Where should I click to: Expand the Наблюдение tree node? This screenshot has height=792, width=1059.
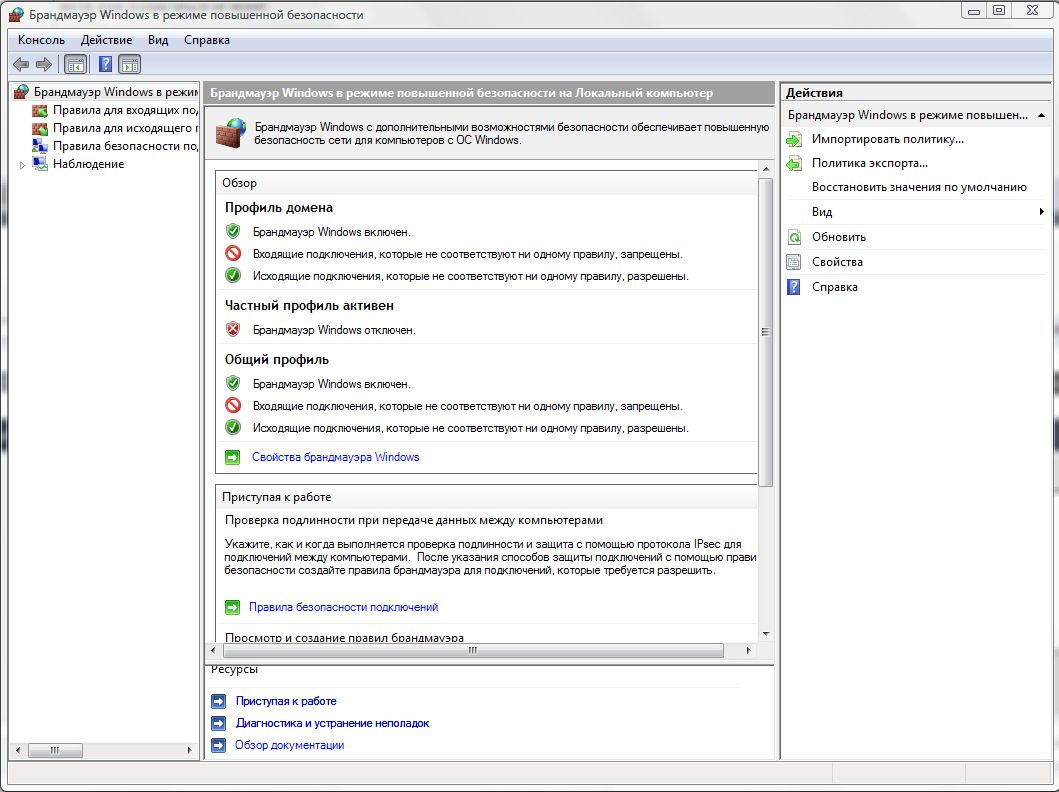[22, 165]
